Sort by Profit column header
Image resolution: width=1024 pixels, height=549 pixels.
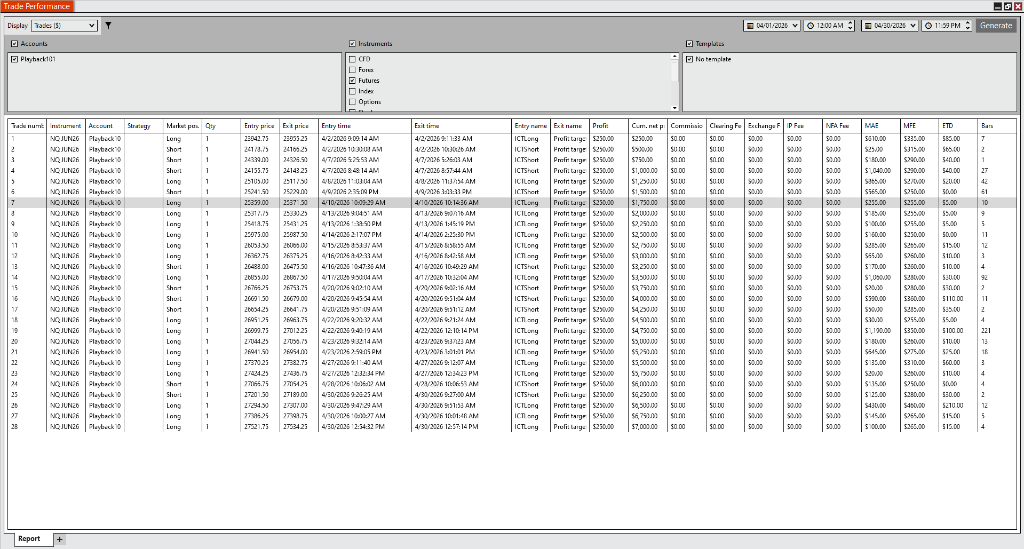(609, 126)
